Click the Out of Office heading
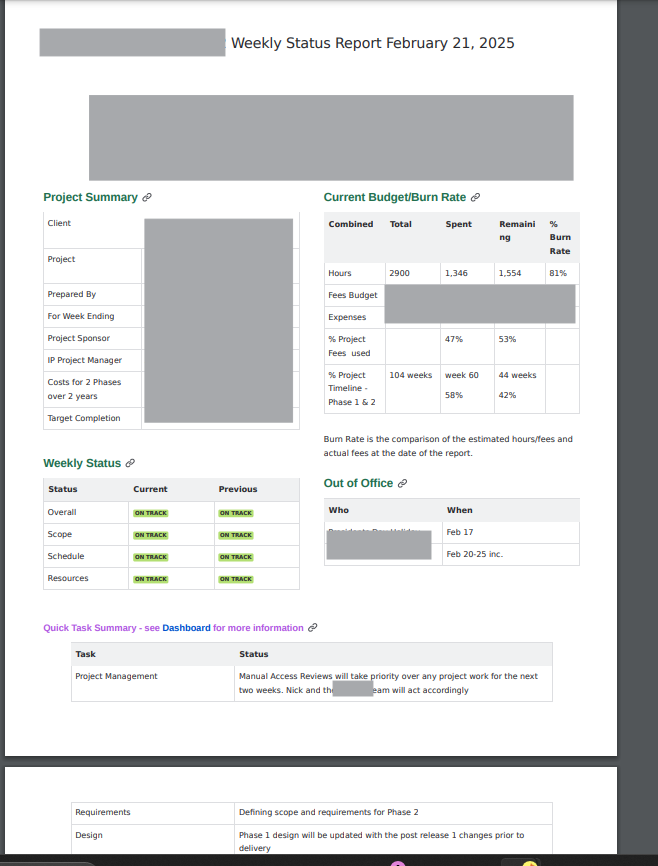This screenshot has width=658, height=866. pyautogui.click(x=359, y=483)
